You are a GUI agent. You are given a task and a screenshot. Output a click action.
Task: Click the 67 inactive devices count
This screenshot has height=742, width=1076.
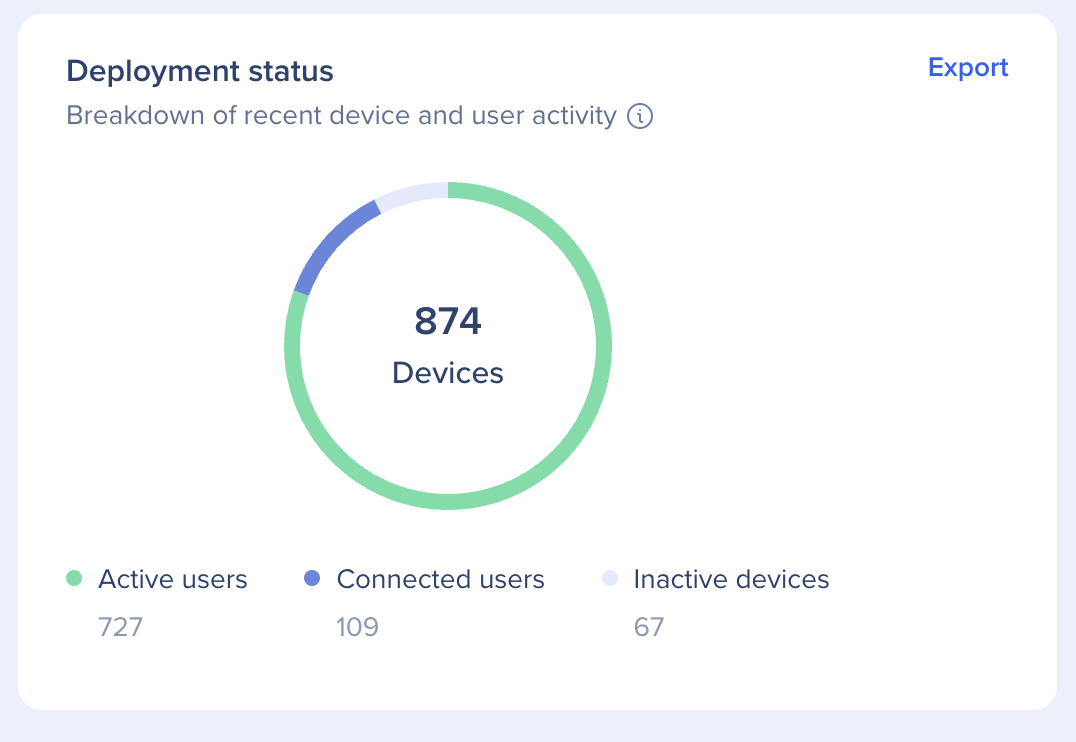point(649,627)
